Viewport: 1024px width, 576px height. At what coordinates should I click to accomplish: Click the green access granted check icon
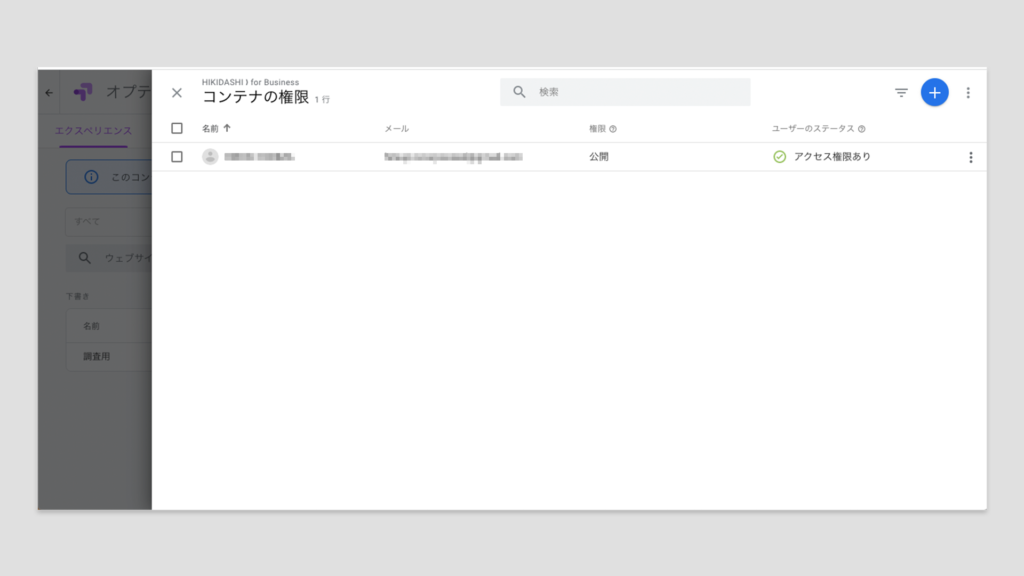click(780, 157)
